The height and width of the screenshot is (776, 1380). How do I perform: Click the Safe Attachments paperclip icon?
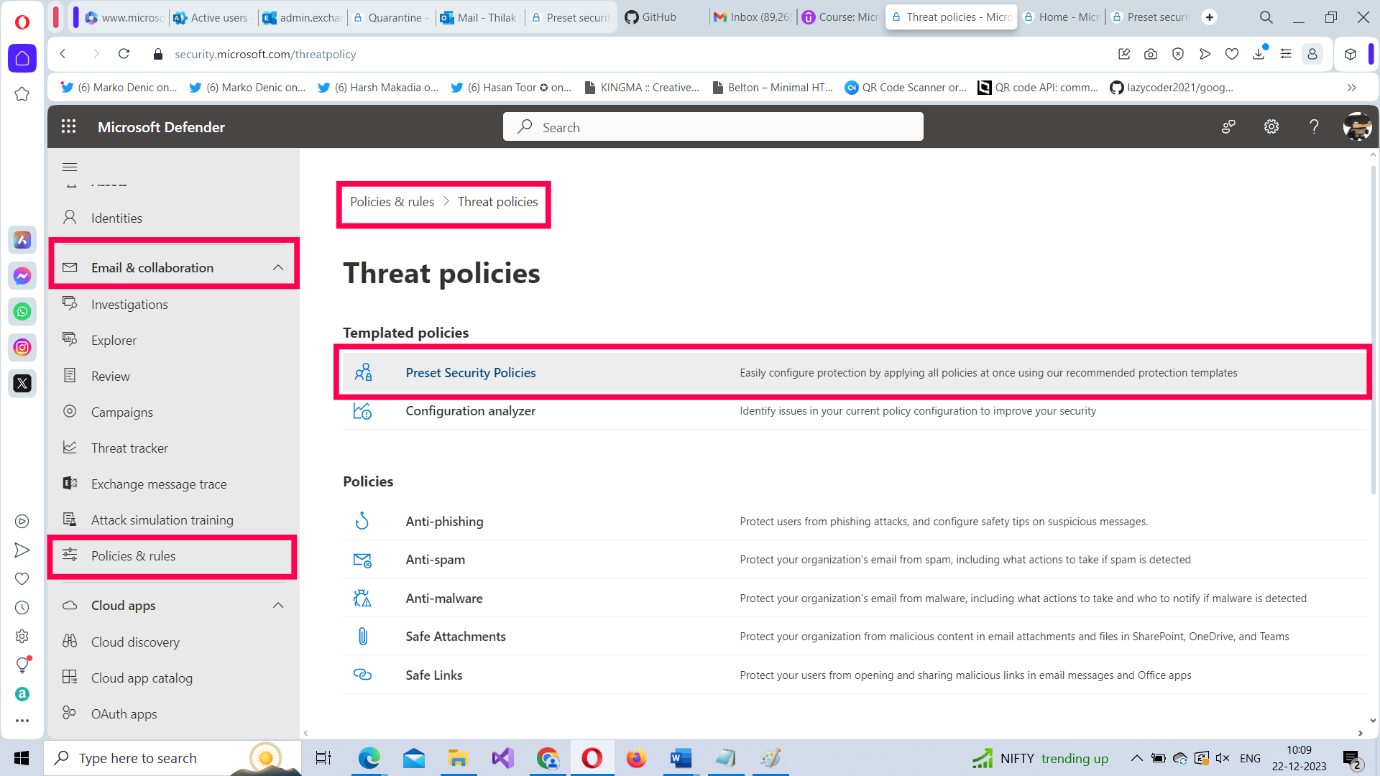pos(362,636)
